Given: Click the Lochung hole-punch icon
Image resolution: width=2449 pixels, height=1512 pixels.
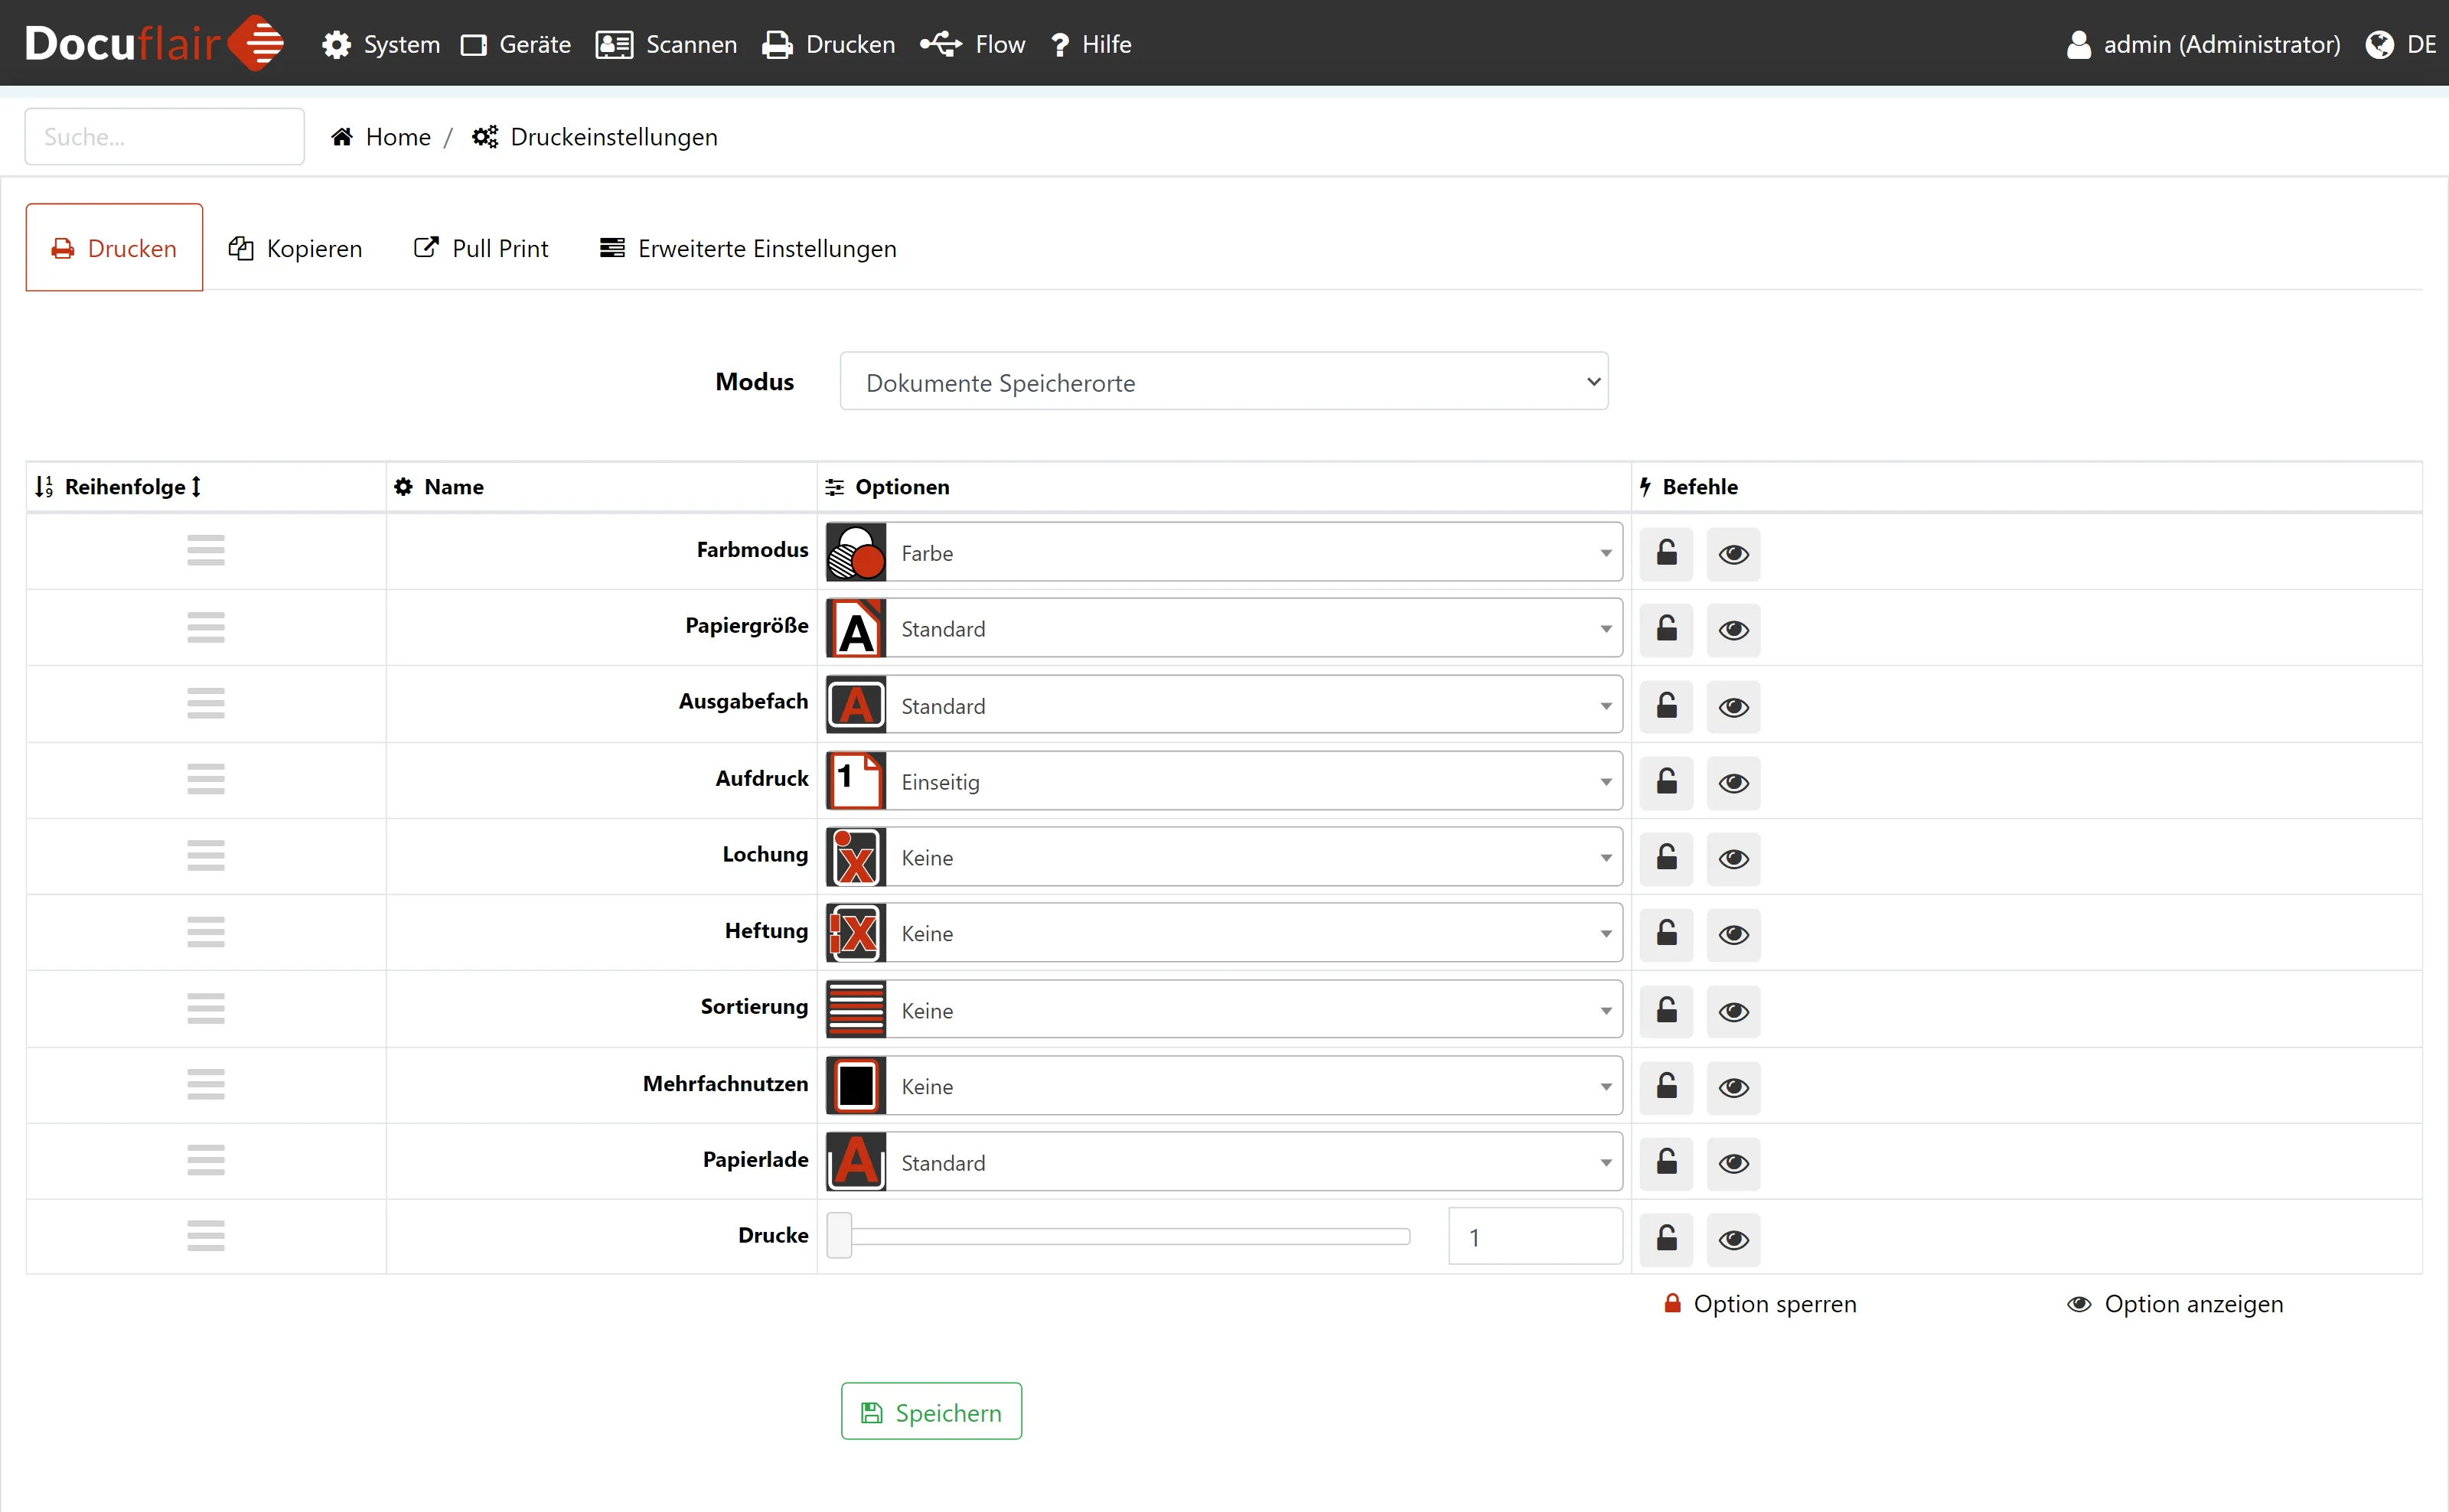Looking at the screenshot, I should [x=856, y=857].
